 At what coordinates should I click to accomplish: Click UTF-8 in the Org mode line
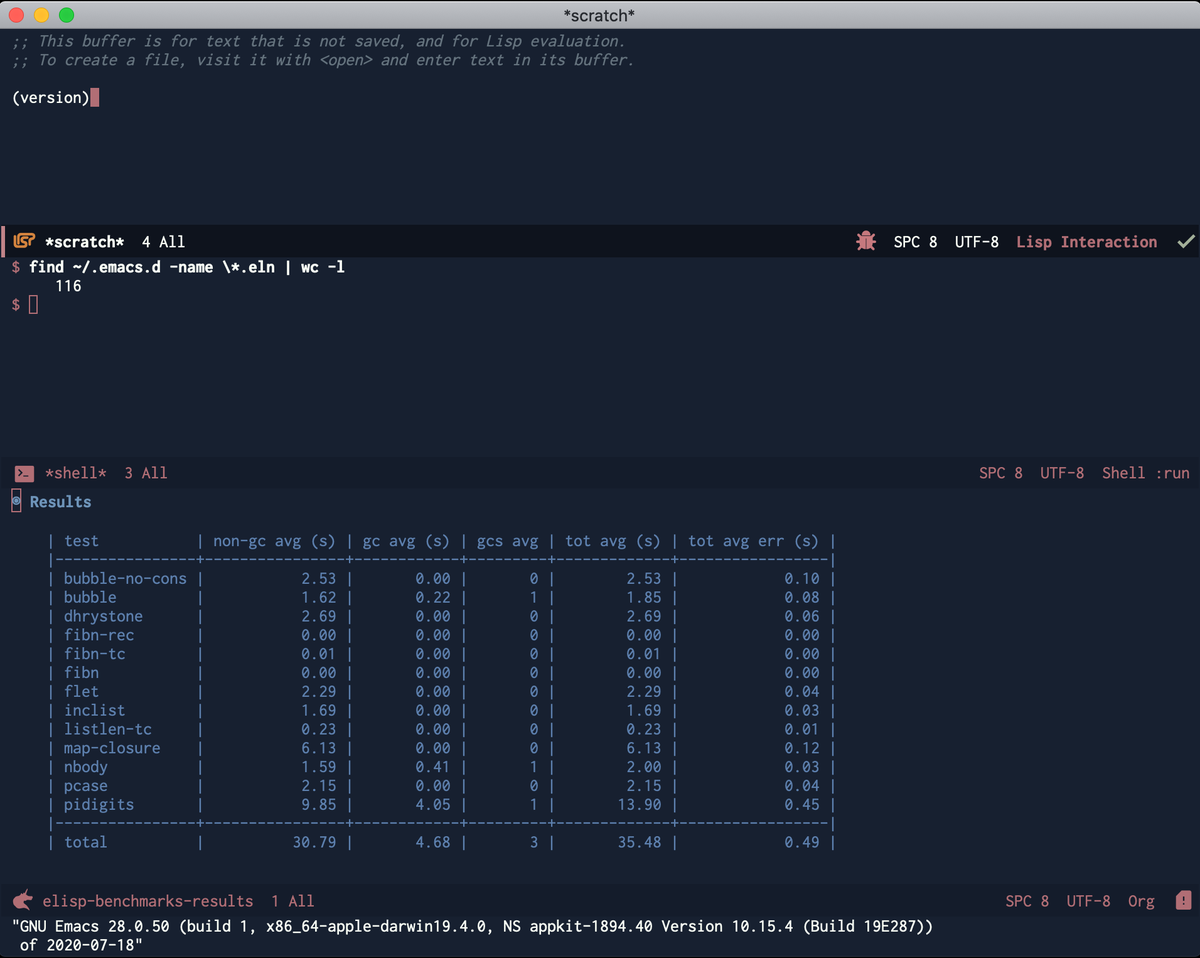1089,901
